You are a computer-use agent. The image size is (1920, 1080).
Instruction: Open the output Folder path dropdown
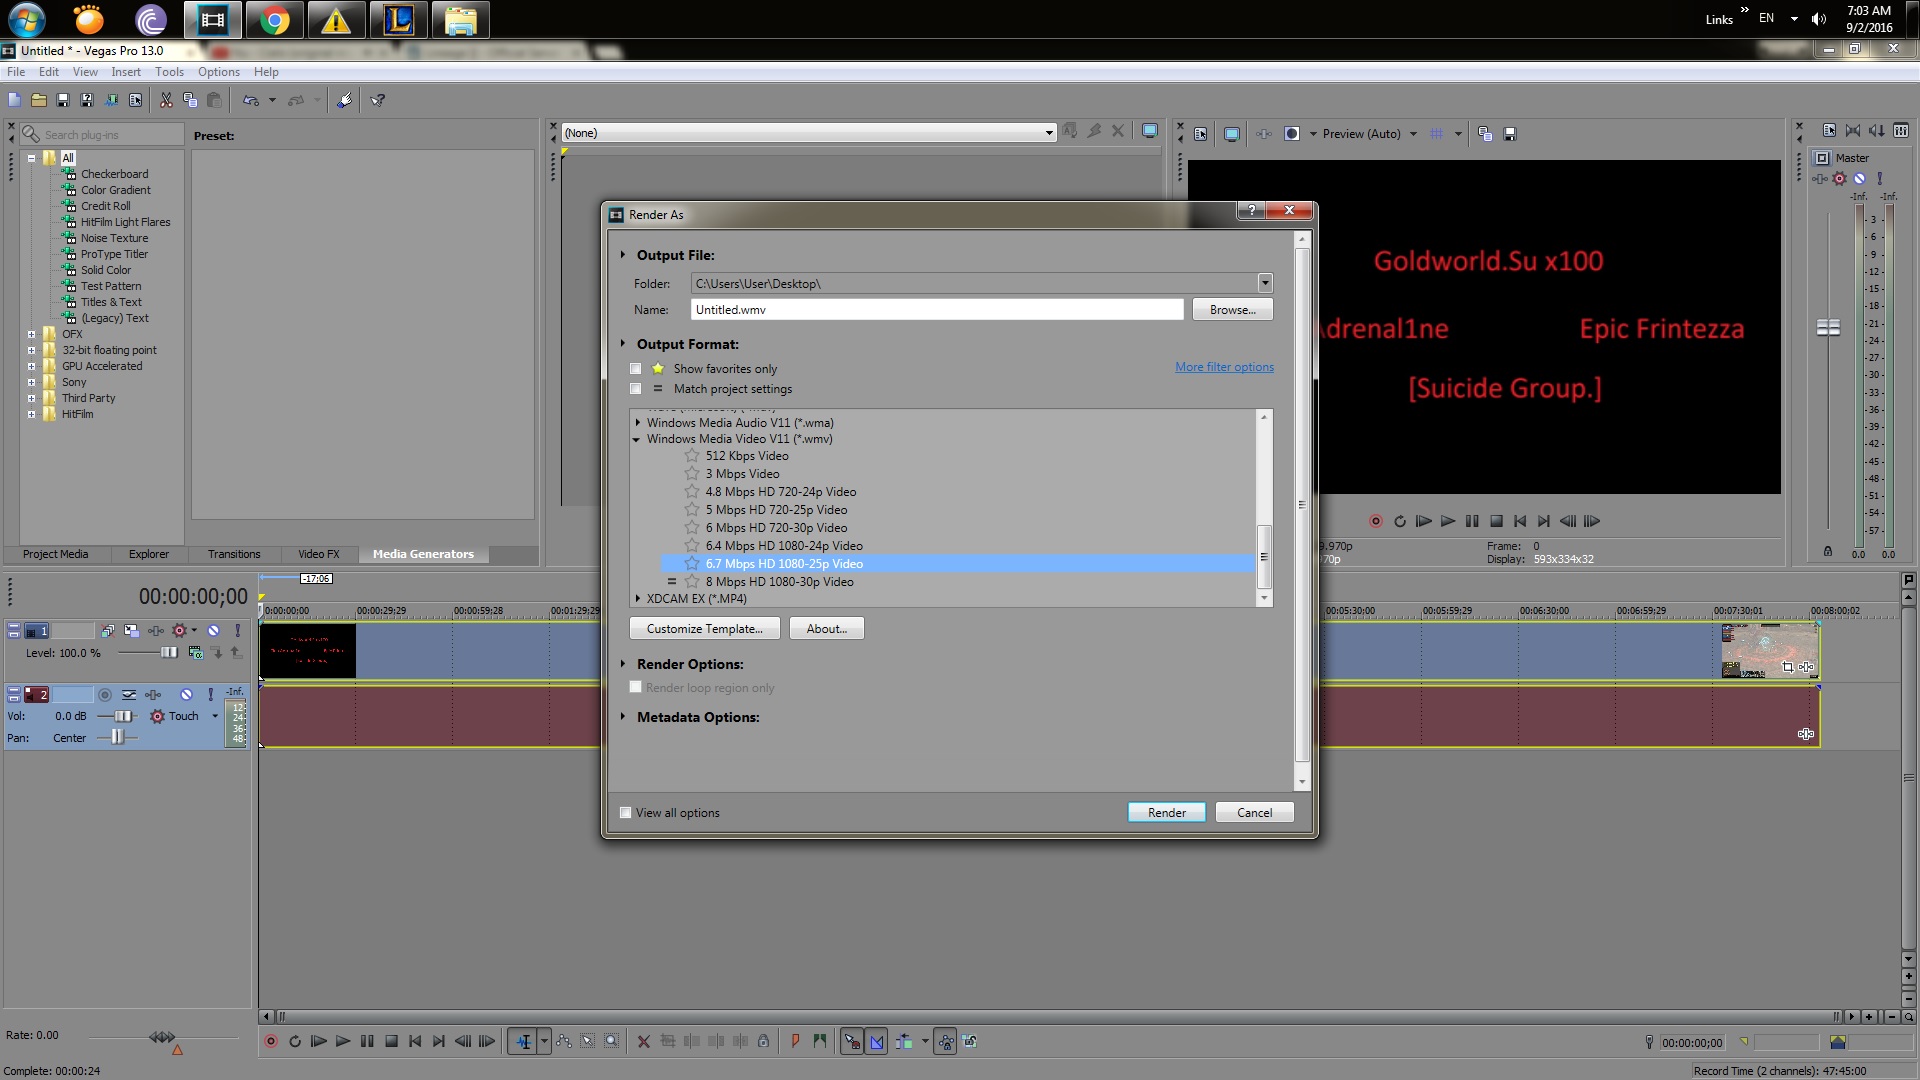pos(1265,284)
